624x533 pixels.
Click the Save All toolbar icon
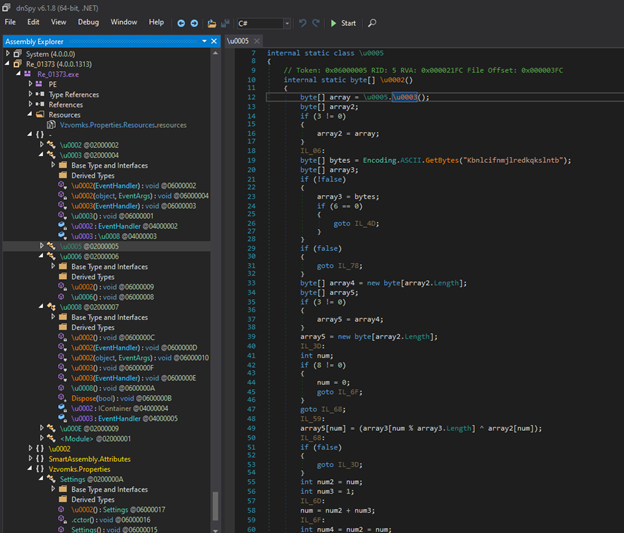tap(225, 22)
